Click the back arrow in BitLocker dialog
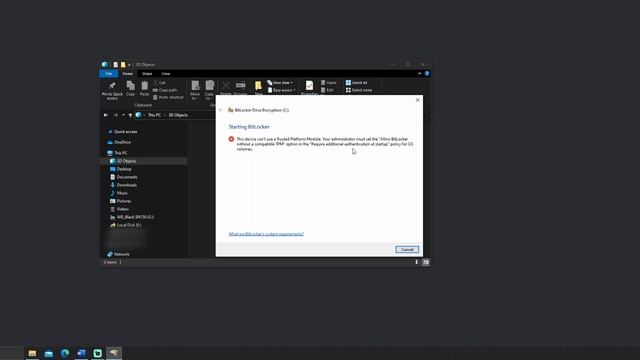Image resolution: width=640 pixels, height=360 pixels. tap(221, 110)
